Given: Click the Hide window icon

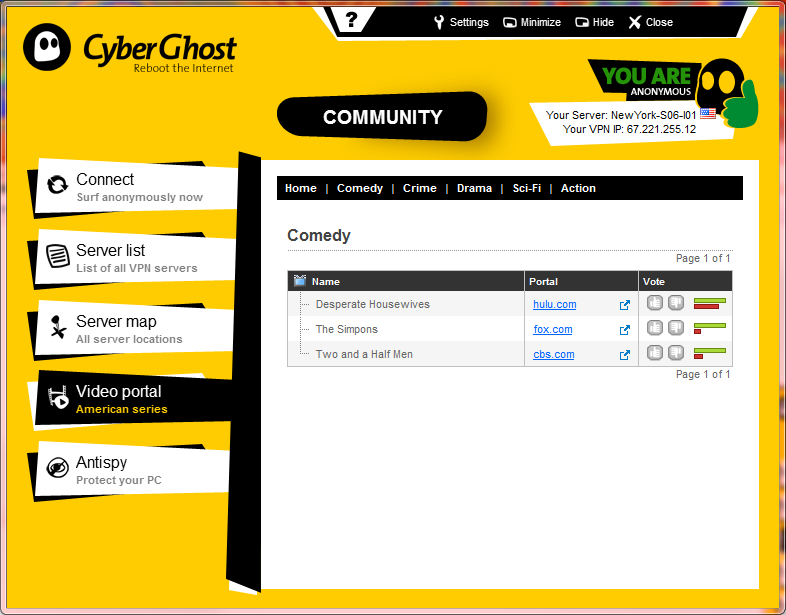Looking at the screenshot, I should click(x=581, y=23).
